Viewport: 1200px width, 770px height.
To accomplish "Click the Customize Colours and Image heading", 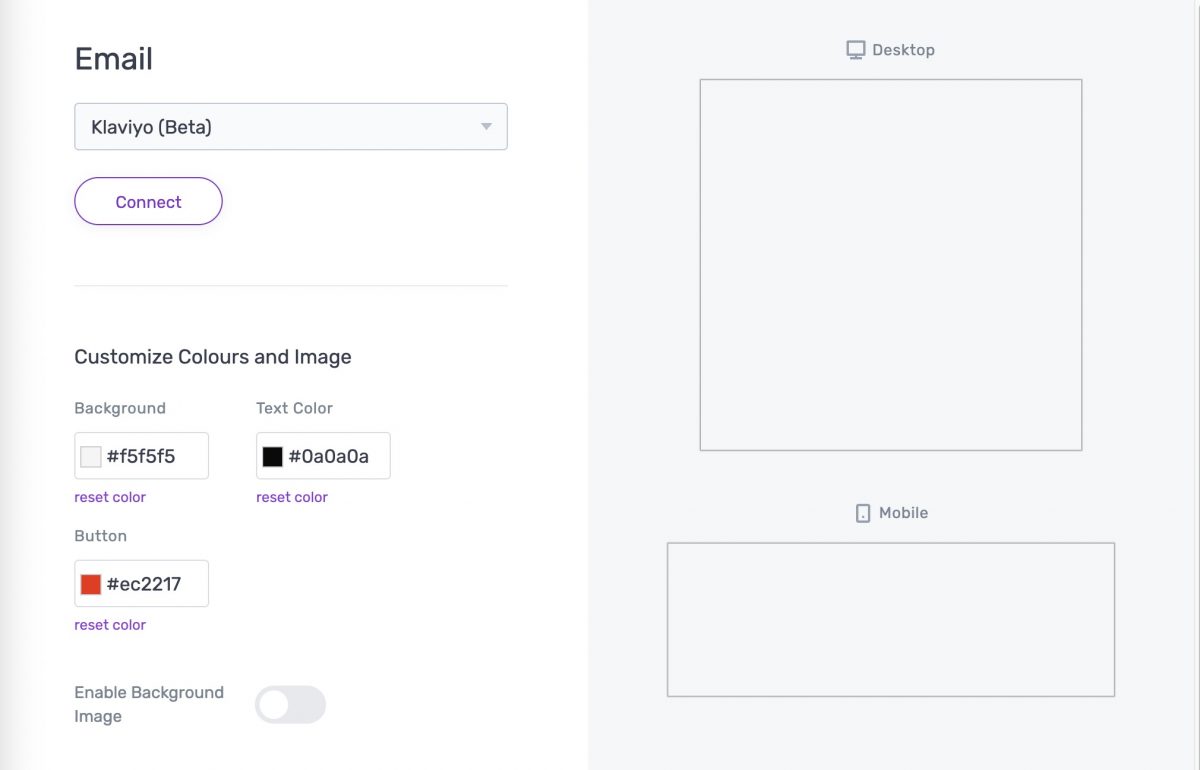I will point(213,357).
